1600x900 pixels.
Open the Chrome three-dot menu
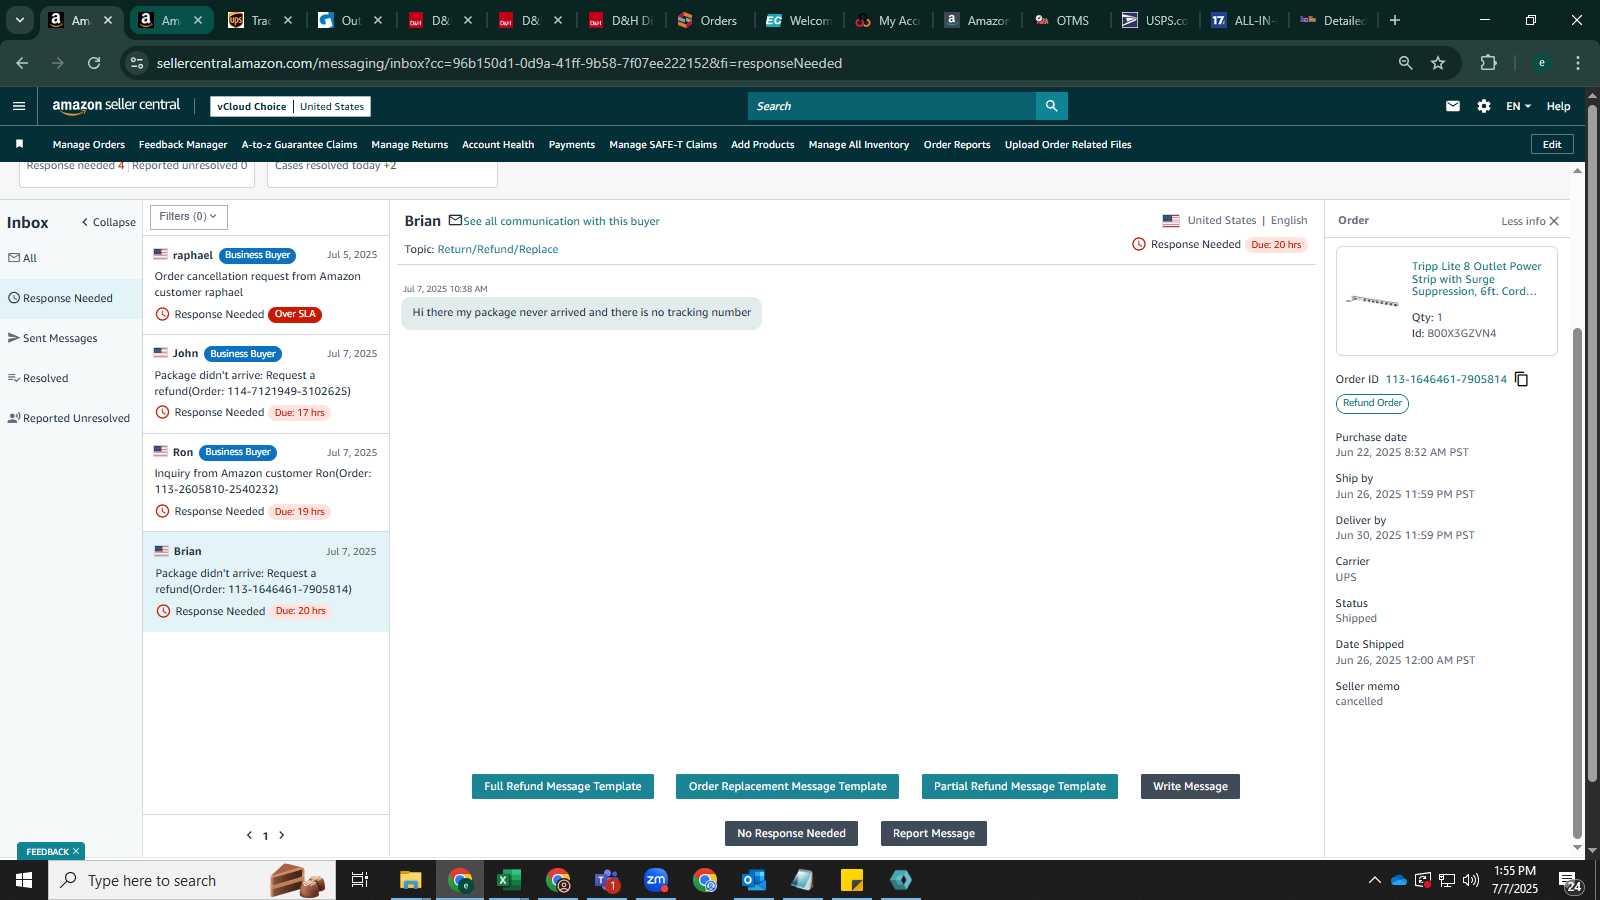coord(1578,63)
